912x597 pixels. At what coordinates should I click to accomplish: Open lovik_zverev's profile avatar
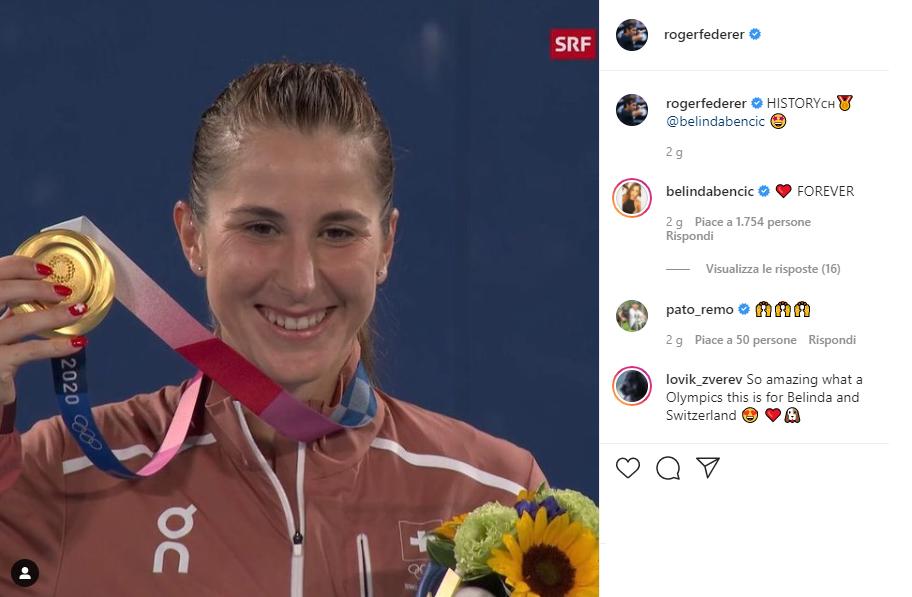coord(632,386)
